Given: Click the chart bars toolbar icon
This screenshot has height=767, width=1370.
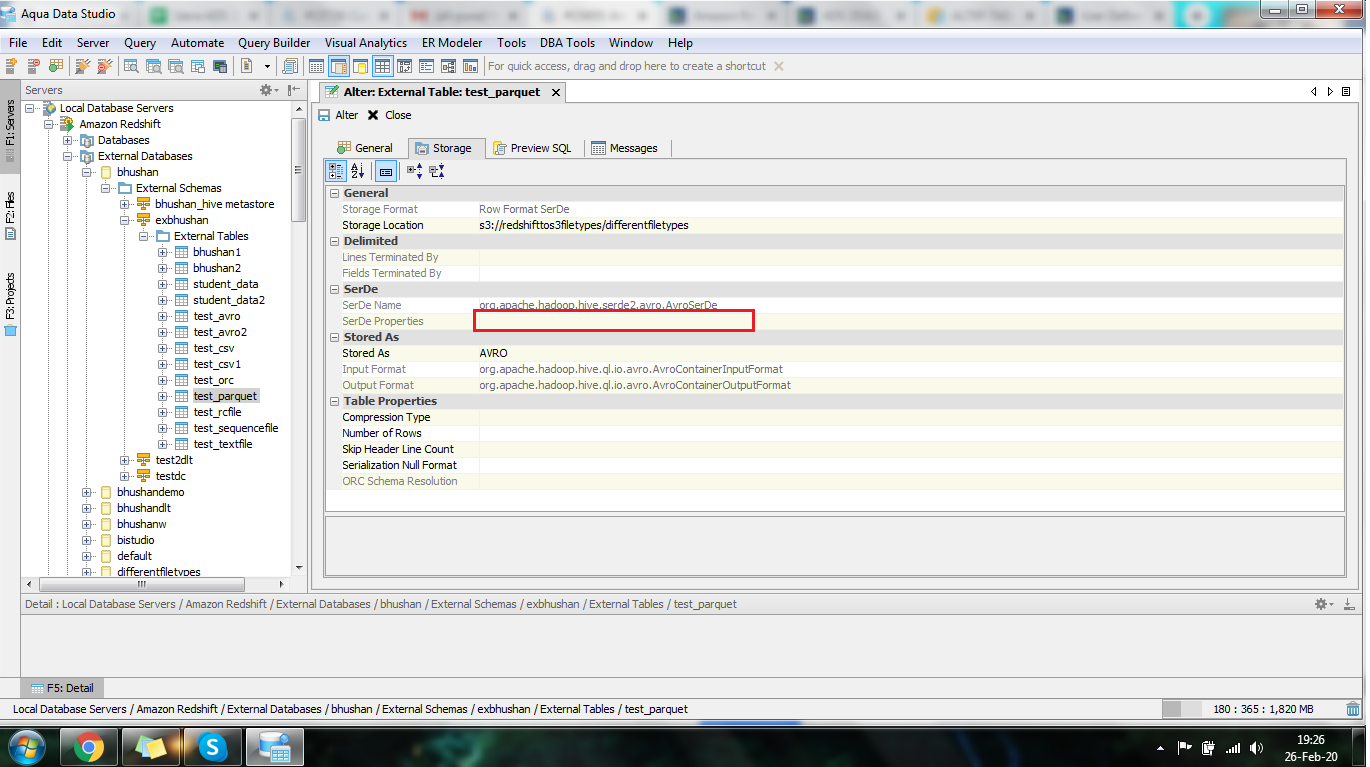Looking at the screenshot, I should [471, 66].
